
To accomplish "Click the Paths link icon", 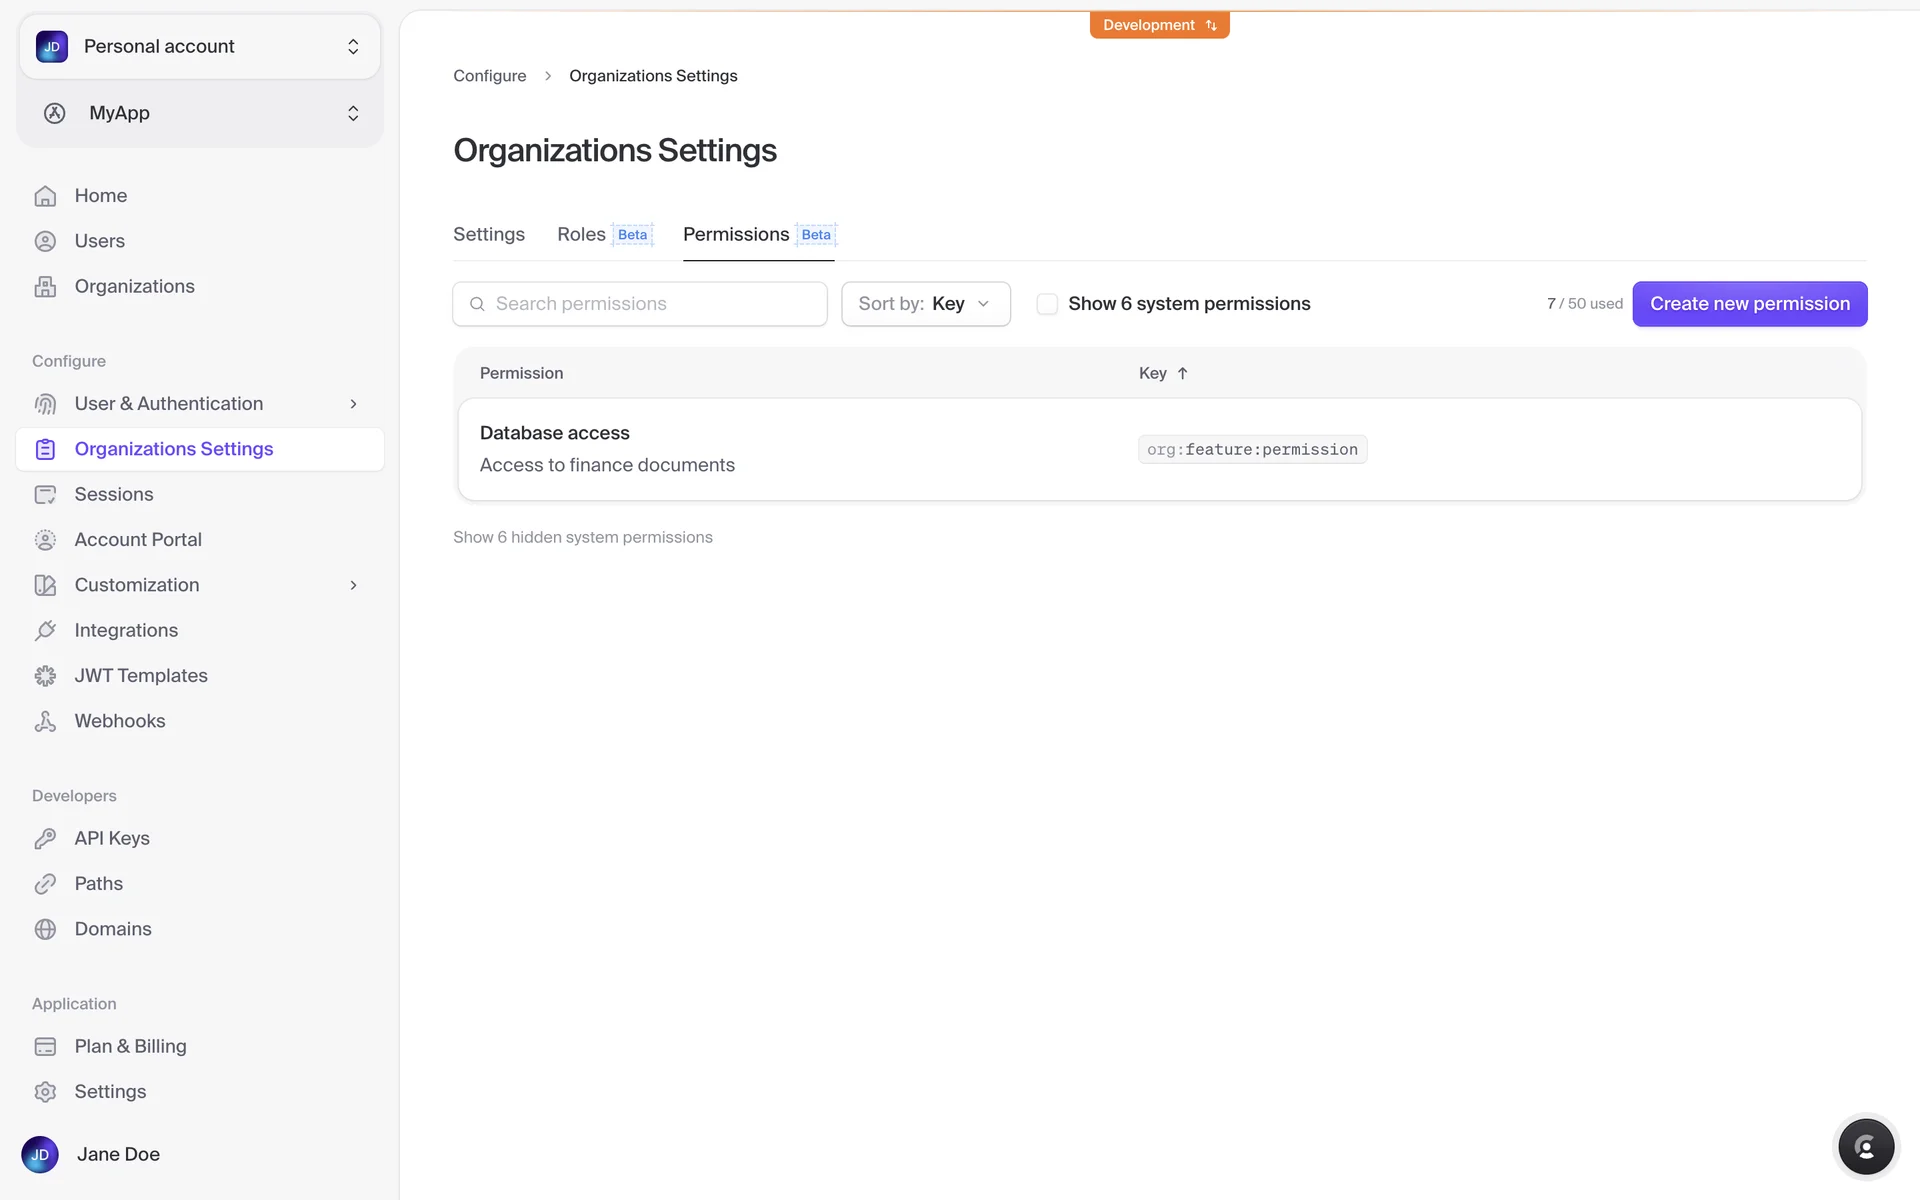I will [45, 884].
